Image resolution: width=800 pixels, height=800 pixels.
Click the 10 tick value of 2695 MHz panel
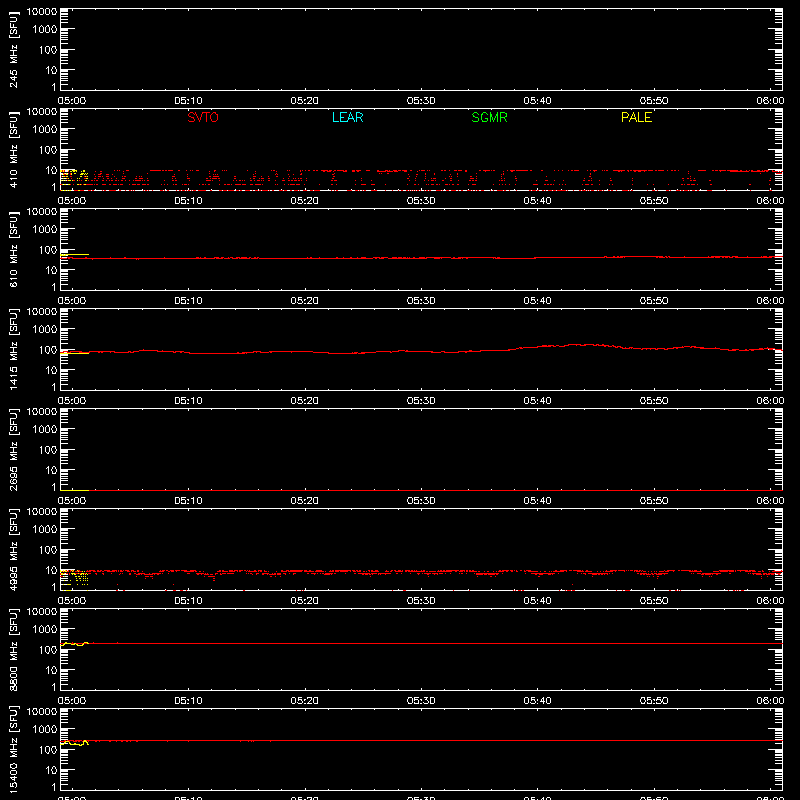(x=51, y=470)
